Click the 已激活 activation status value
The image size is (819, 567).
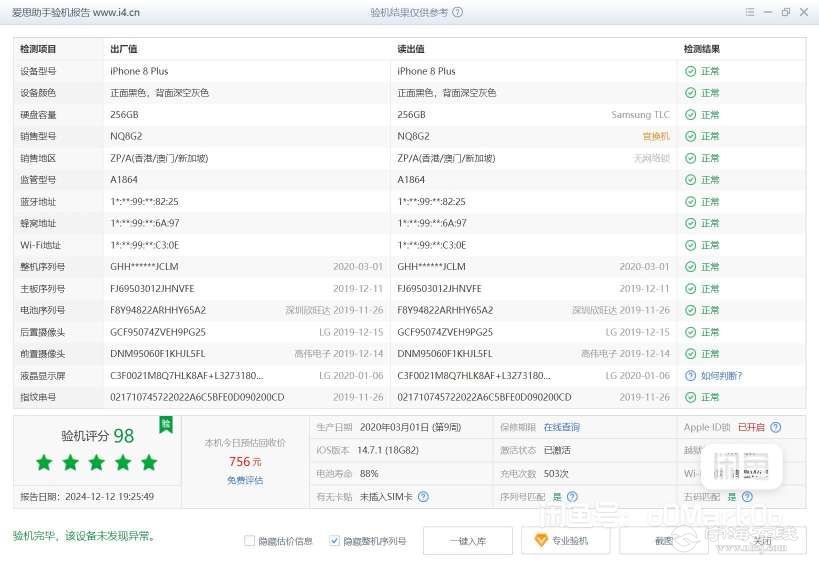pos(557,450)
